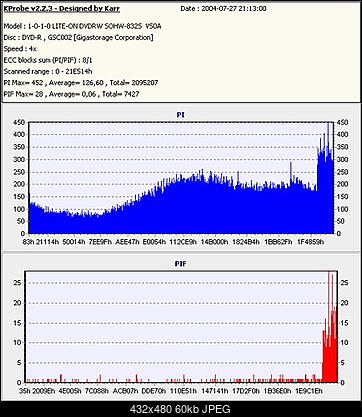Click the 83h label on PI axis

29,242
